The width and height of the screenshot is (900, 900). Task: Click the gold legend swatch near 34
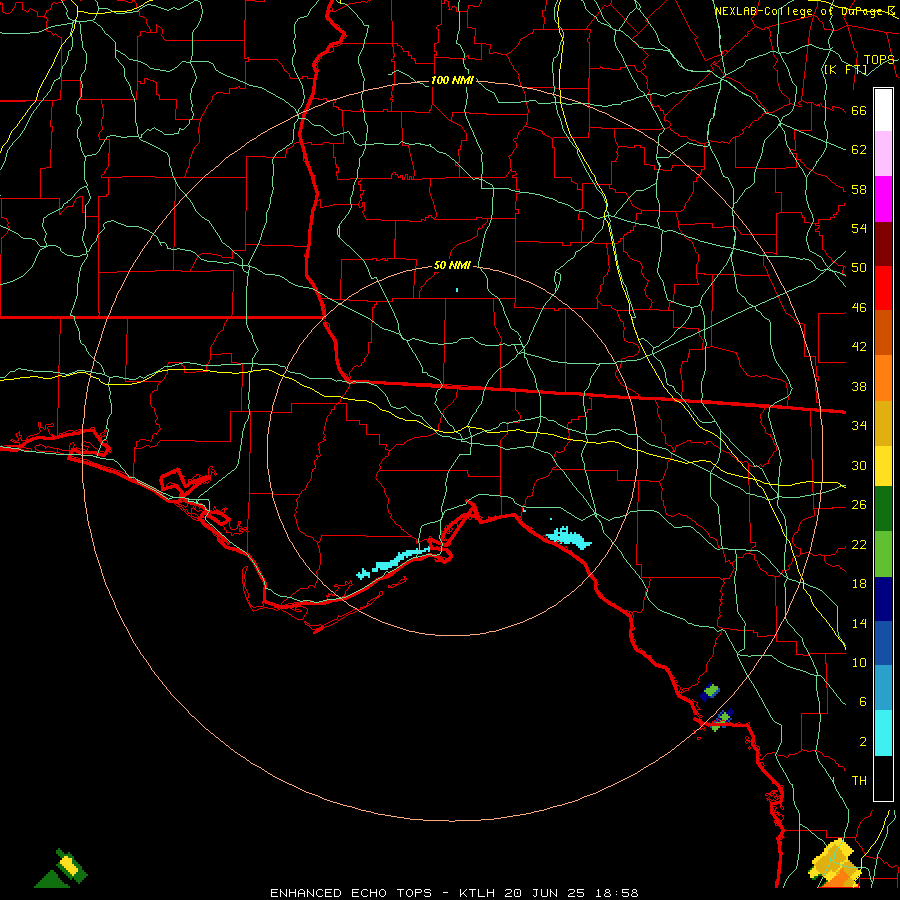[x=883, y=423]
